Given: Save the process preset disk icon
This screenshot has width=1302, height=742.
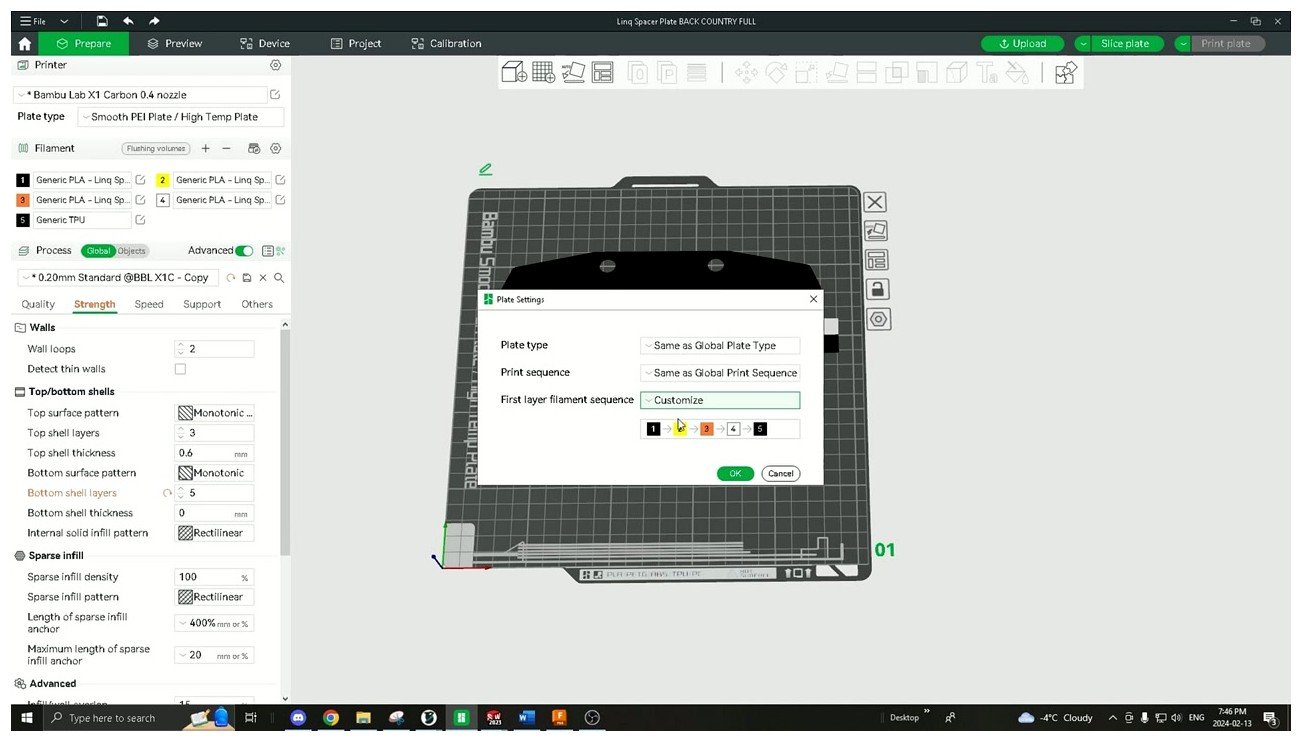Looking at the screenshot, I should tap(247, 278).
